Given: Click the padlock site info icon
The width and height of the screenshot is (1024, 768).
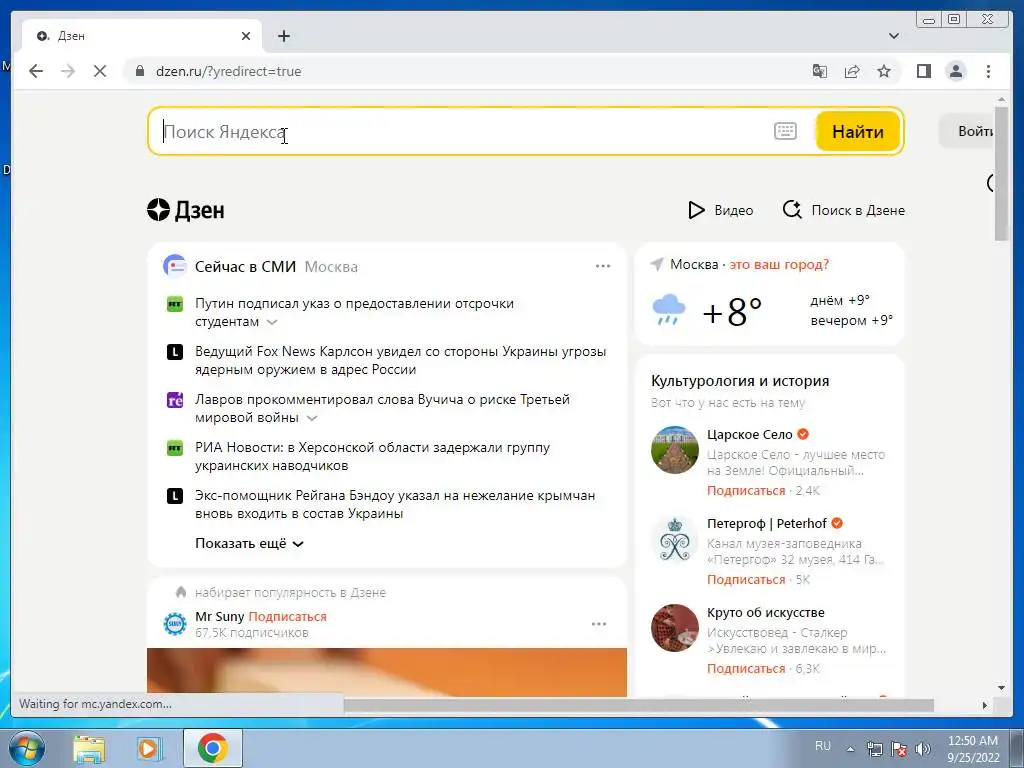Looking at the screenshot, I should (x=140, y=71).
